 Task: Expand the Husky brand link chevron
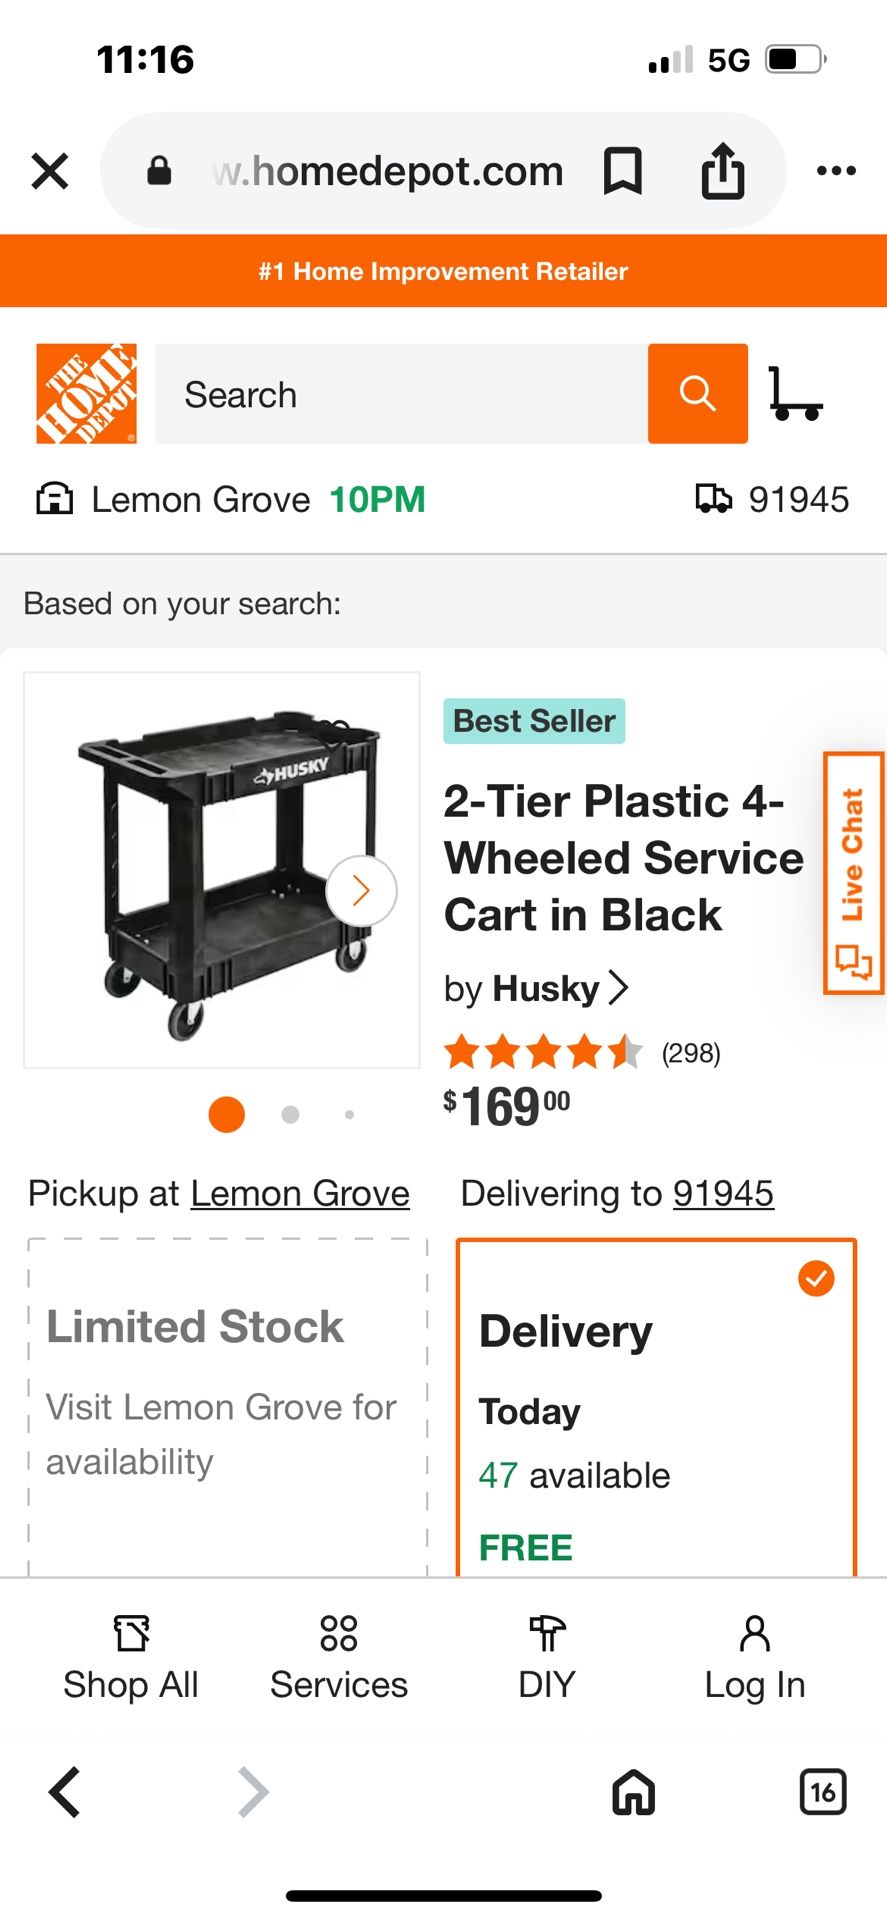tap(619, 988)
